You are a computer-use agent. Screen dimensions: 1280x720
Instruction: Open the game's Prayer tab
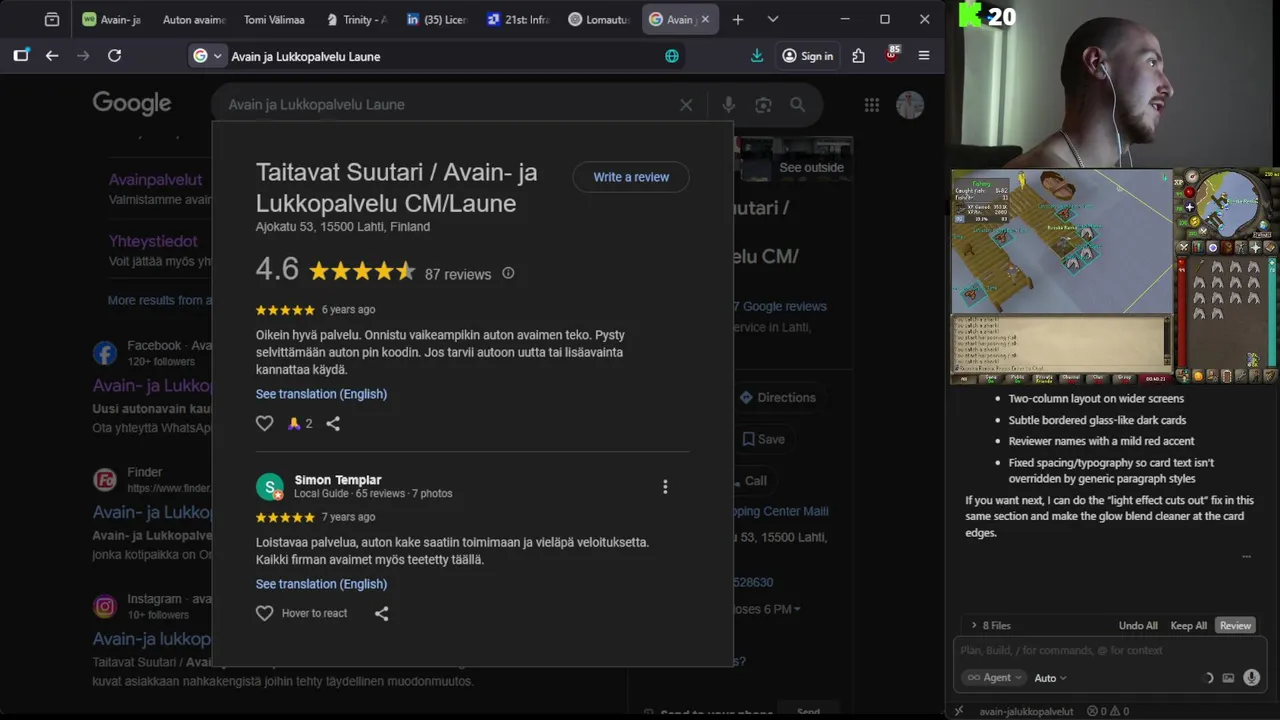1256,247
